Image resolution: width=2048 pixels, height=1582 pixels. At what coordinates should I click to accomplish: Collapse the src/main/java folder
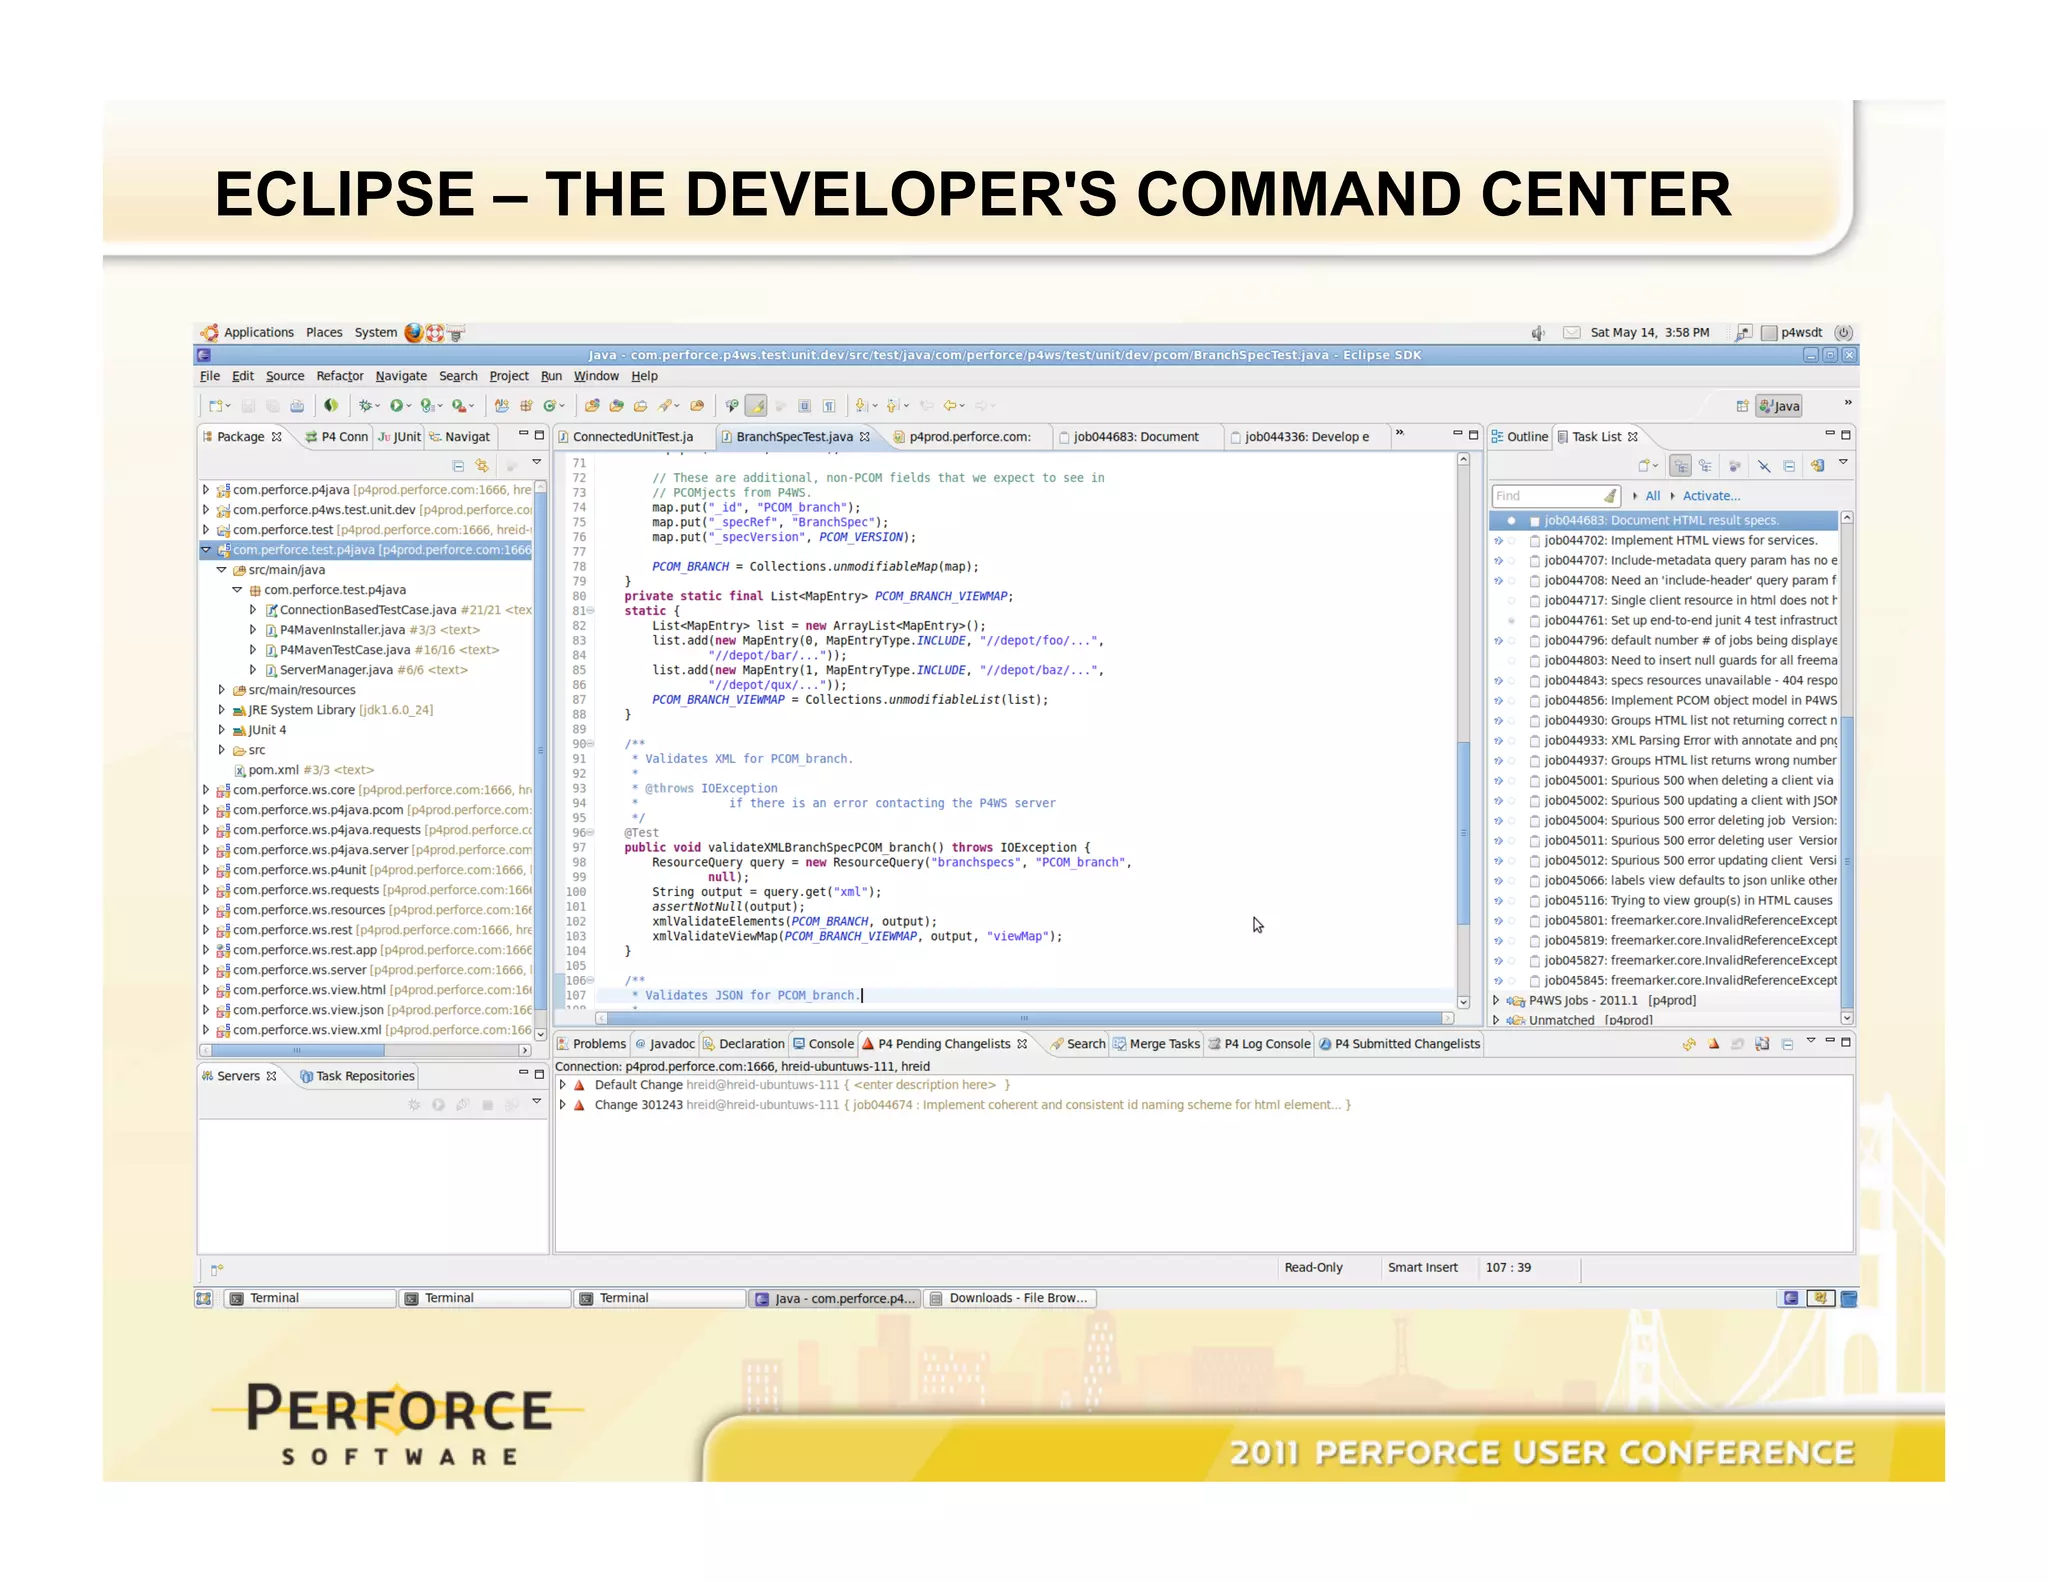click(221, 570)
